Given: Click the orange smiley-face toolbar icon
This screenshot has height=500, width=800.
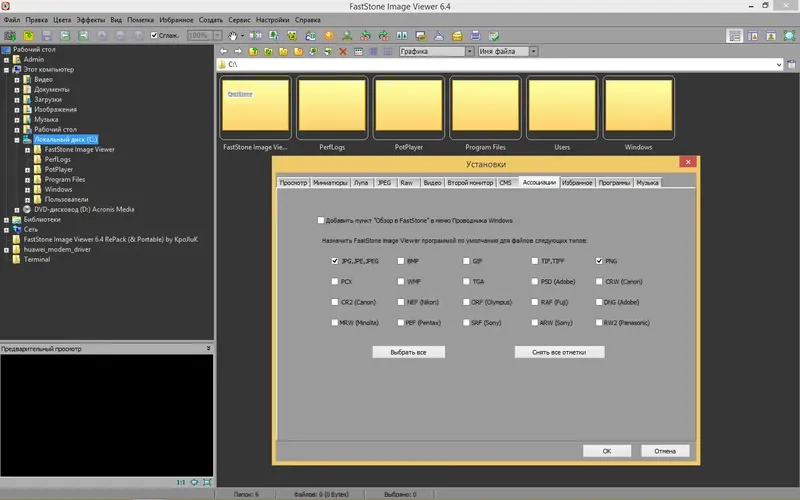Looking at the screenshot, I should click(329, 36).
